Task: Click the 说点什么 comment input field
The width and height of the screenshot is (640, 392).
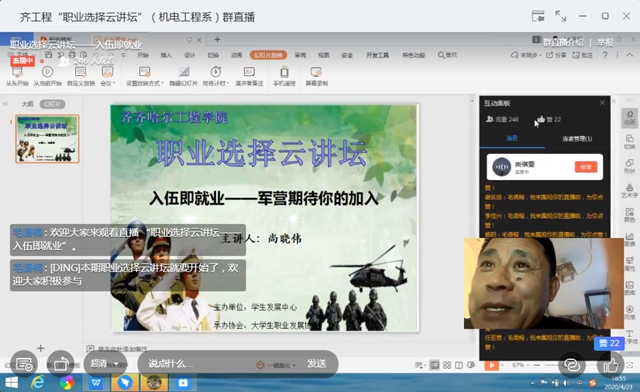Action: 196,363
